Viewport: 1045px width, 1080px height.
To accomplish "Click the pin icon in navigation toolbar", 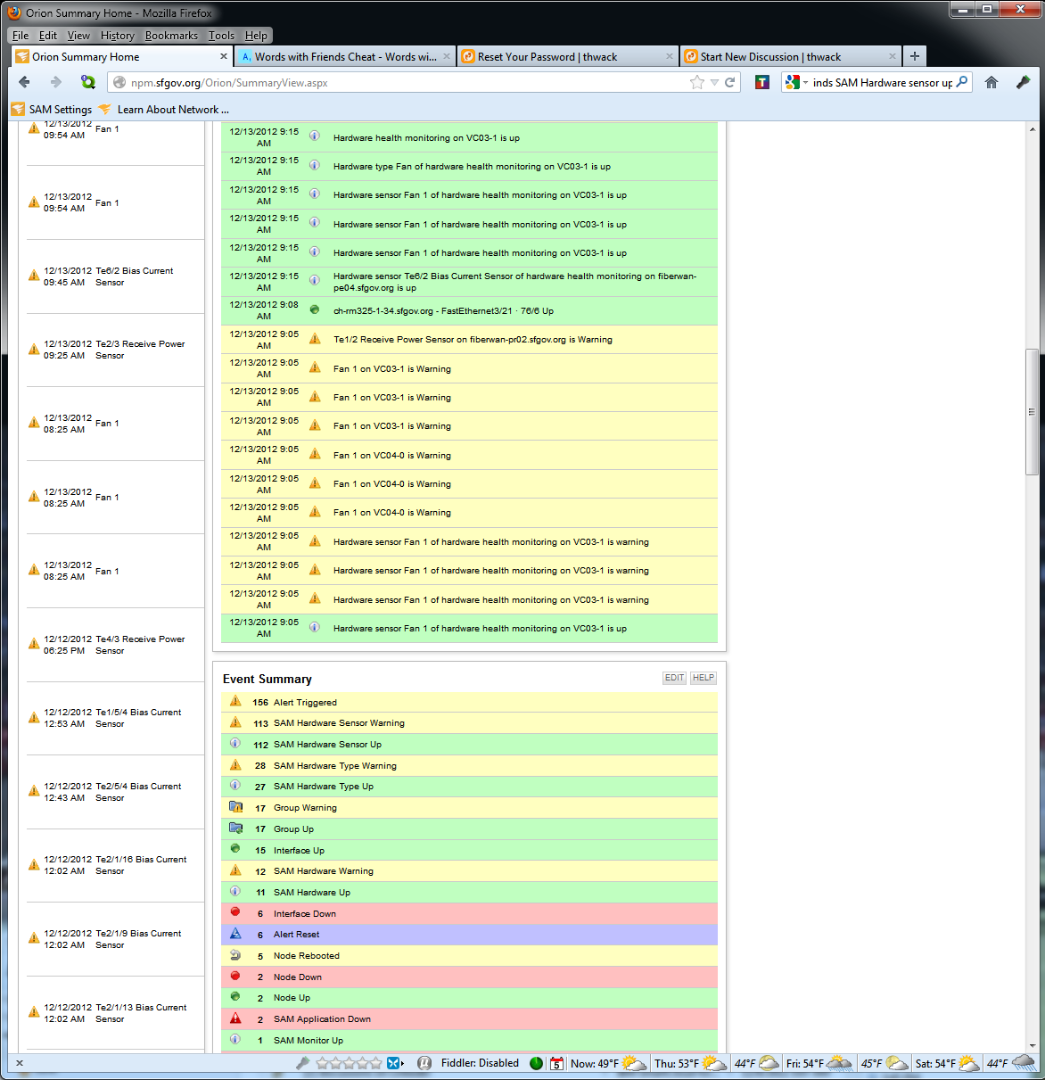I will coord(1023,83).
